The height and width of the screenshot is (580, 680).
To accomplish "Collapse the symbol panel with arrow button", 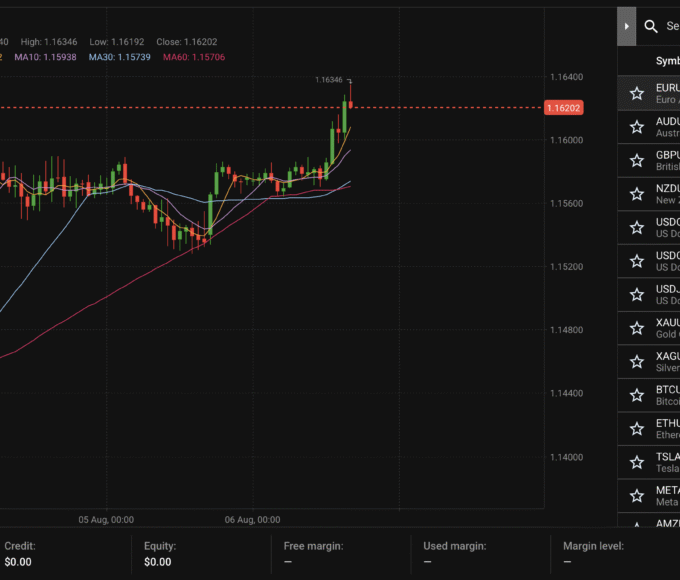I will (x=627, y=26).
